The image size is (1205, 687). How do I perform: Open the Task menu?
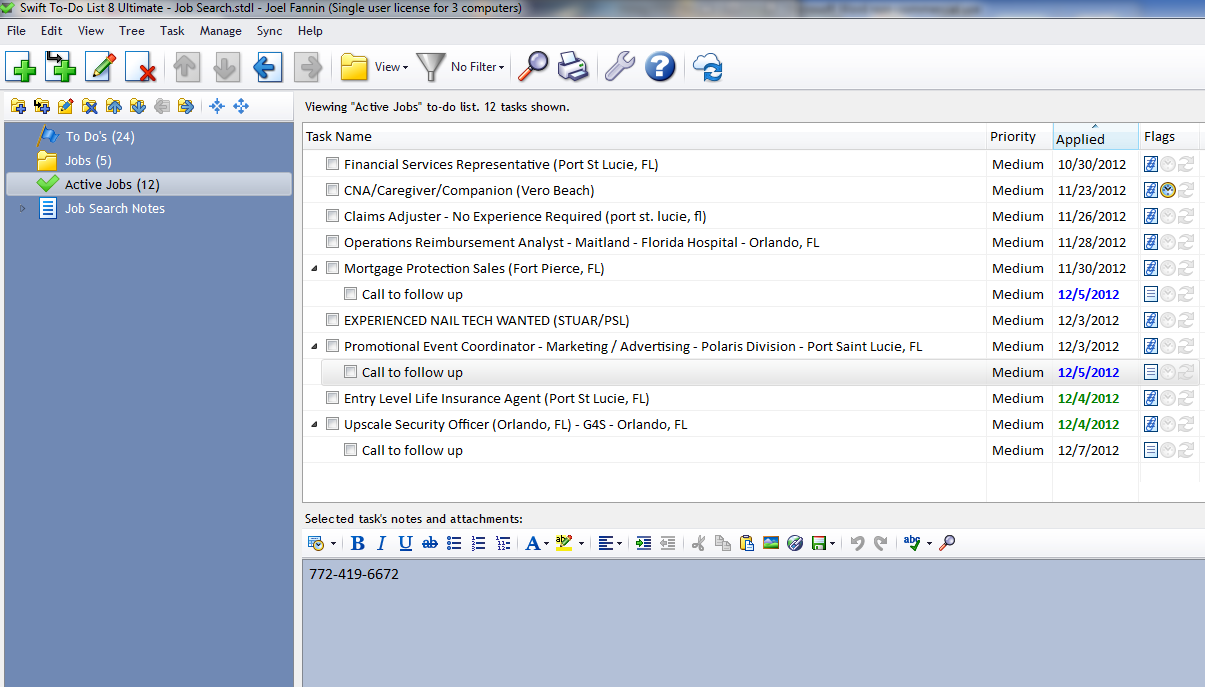pyautogui.click(x=172, y=31)
